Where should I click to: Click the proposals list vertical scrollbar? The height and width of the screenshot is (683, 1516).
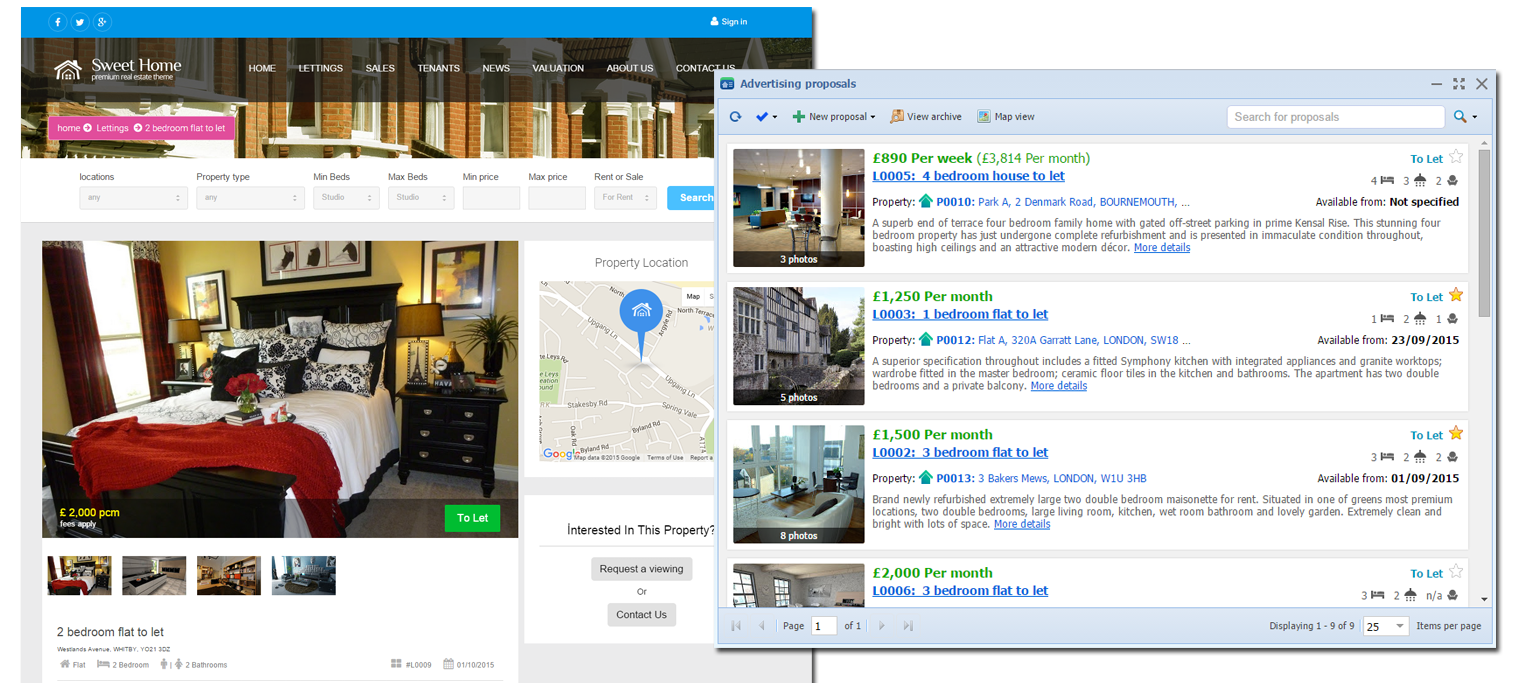[x=1483, y=230]
